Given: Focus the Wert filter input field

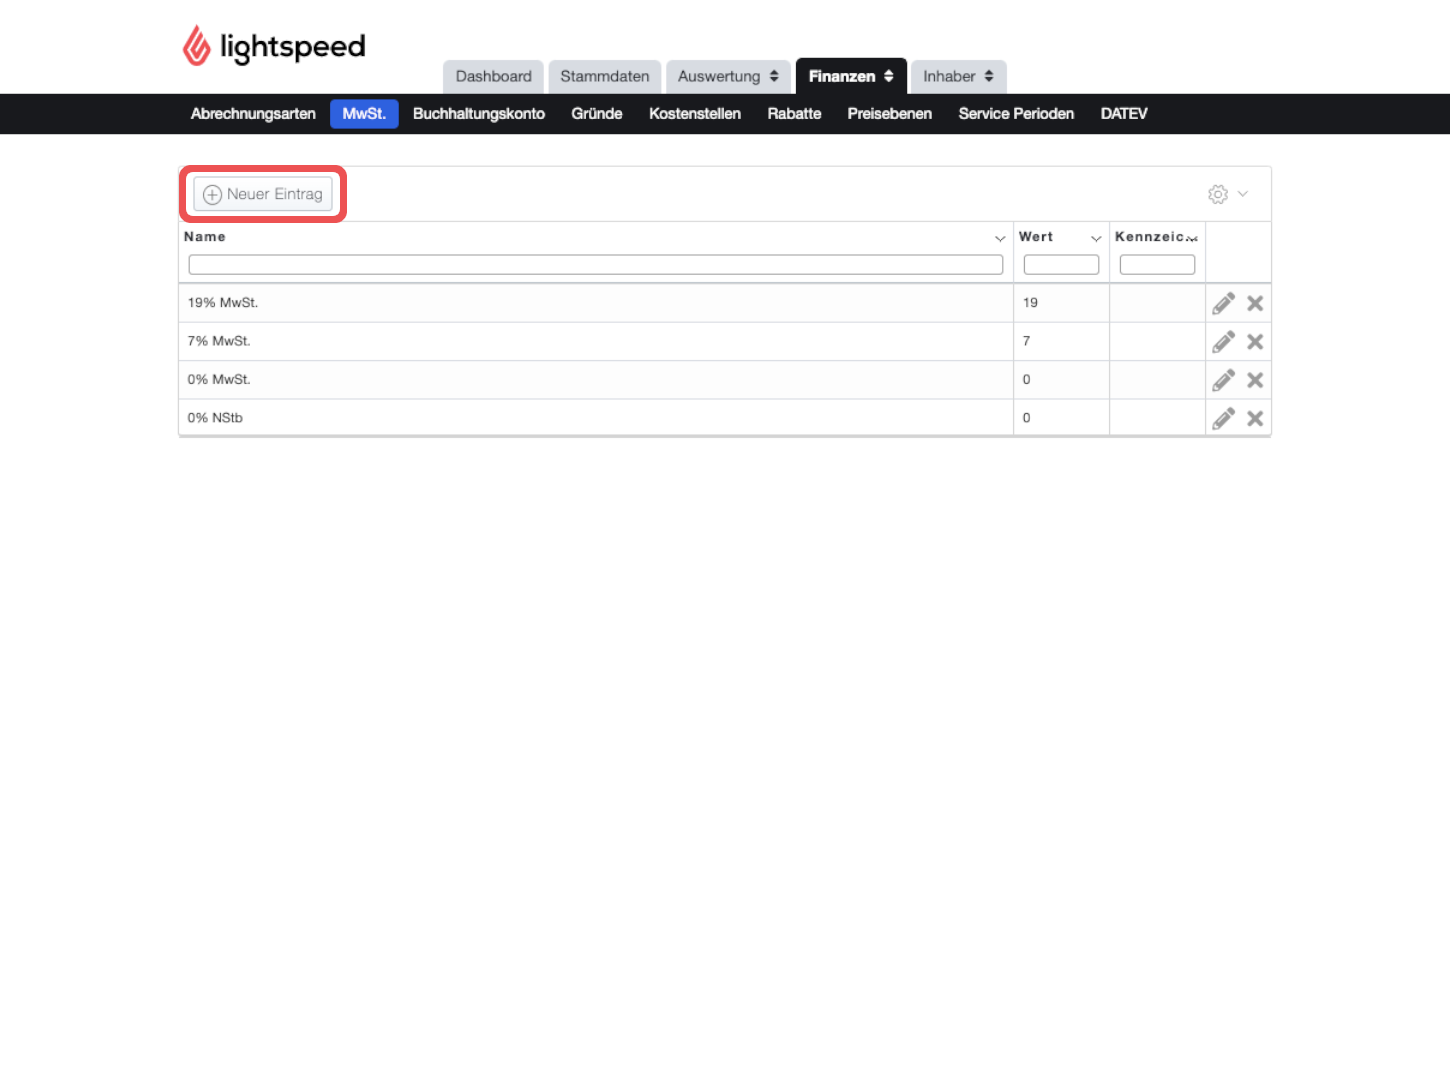Looking at the screenshot, I should (1061, 264).
